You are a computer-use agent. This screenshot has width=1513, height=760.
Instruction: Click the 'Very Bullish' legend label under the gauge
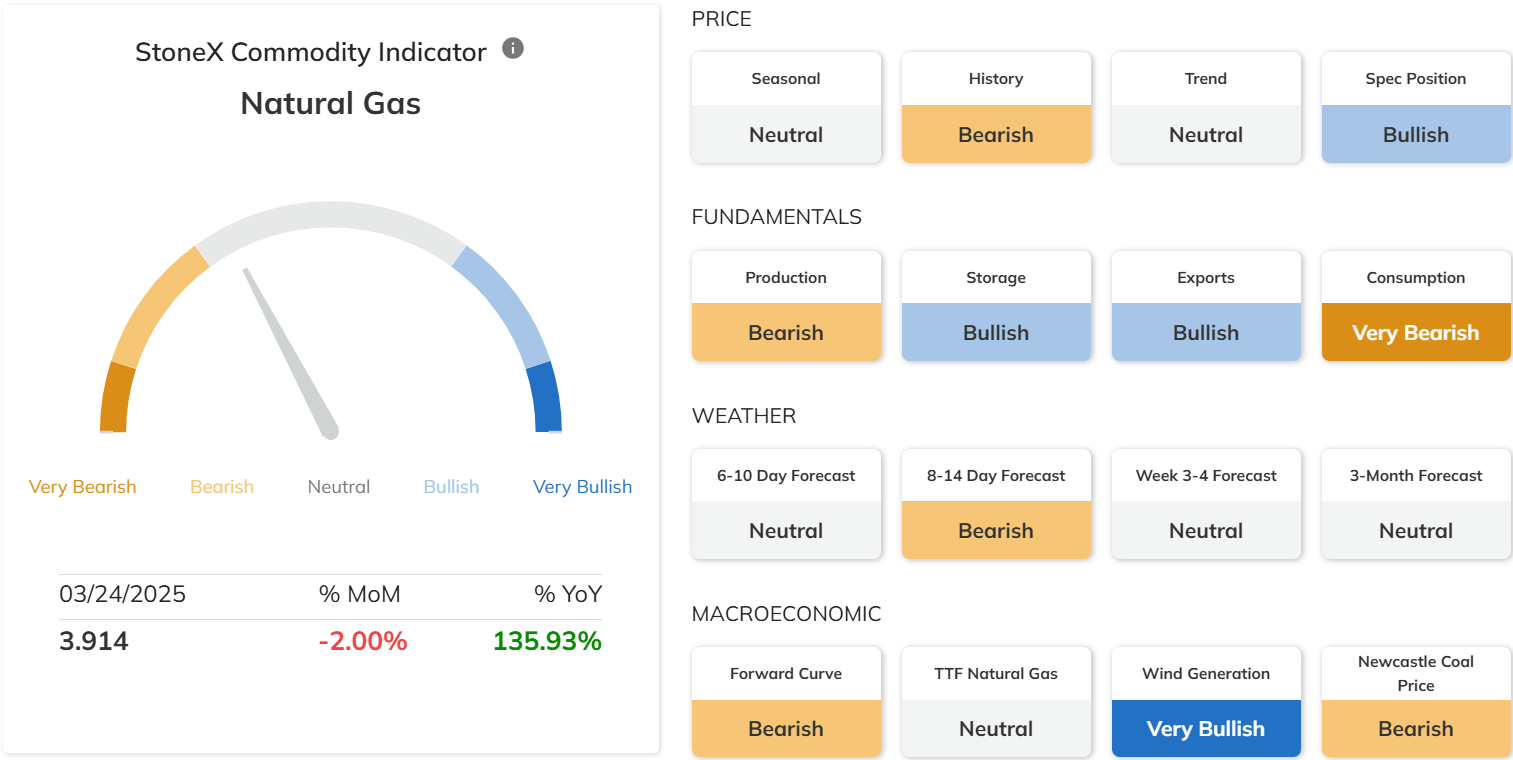(582, 487)
